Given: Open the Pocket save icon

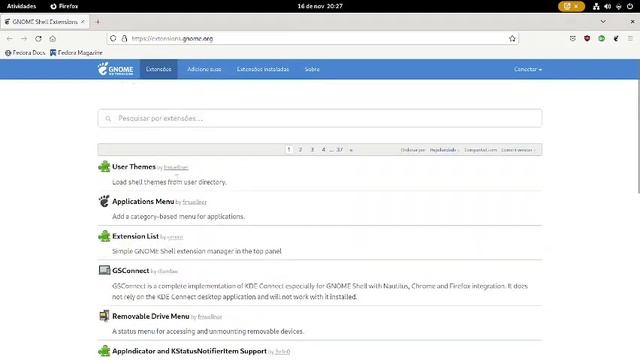Looking at the screenshot, I should (573, 38).
